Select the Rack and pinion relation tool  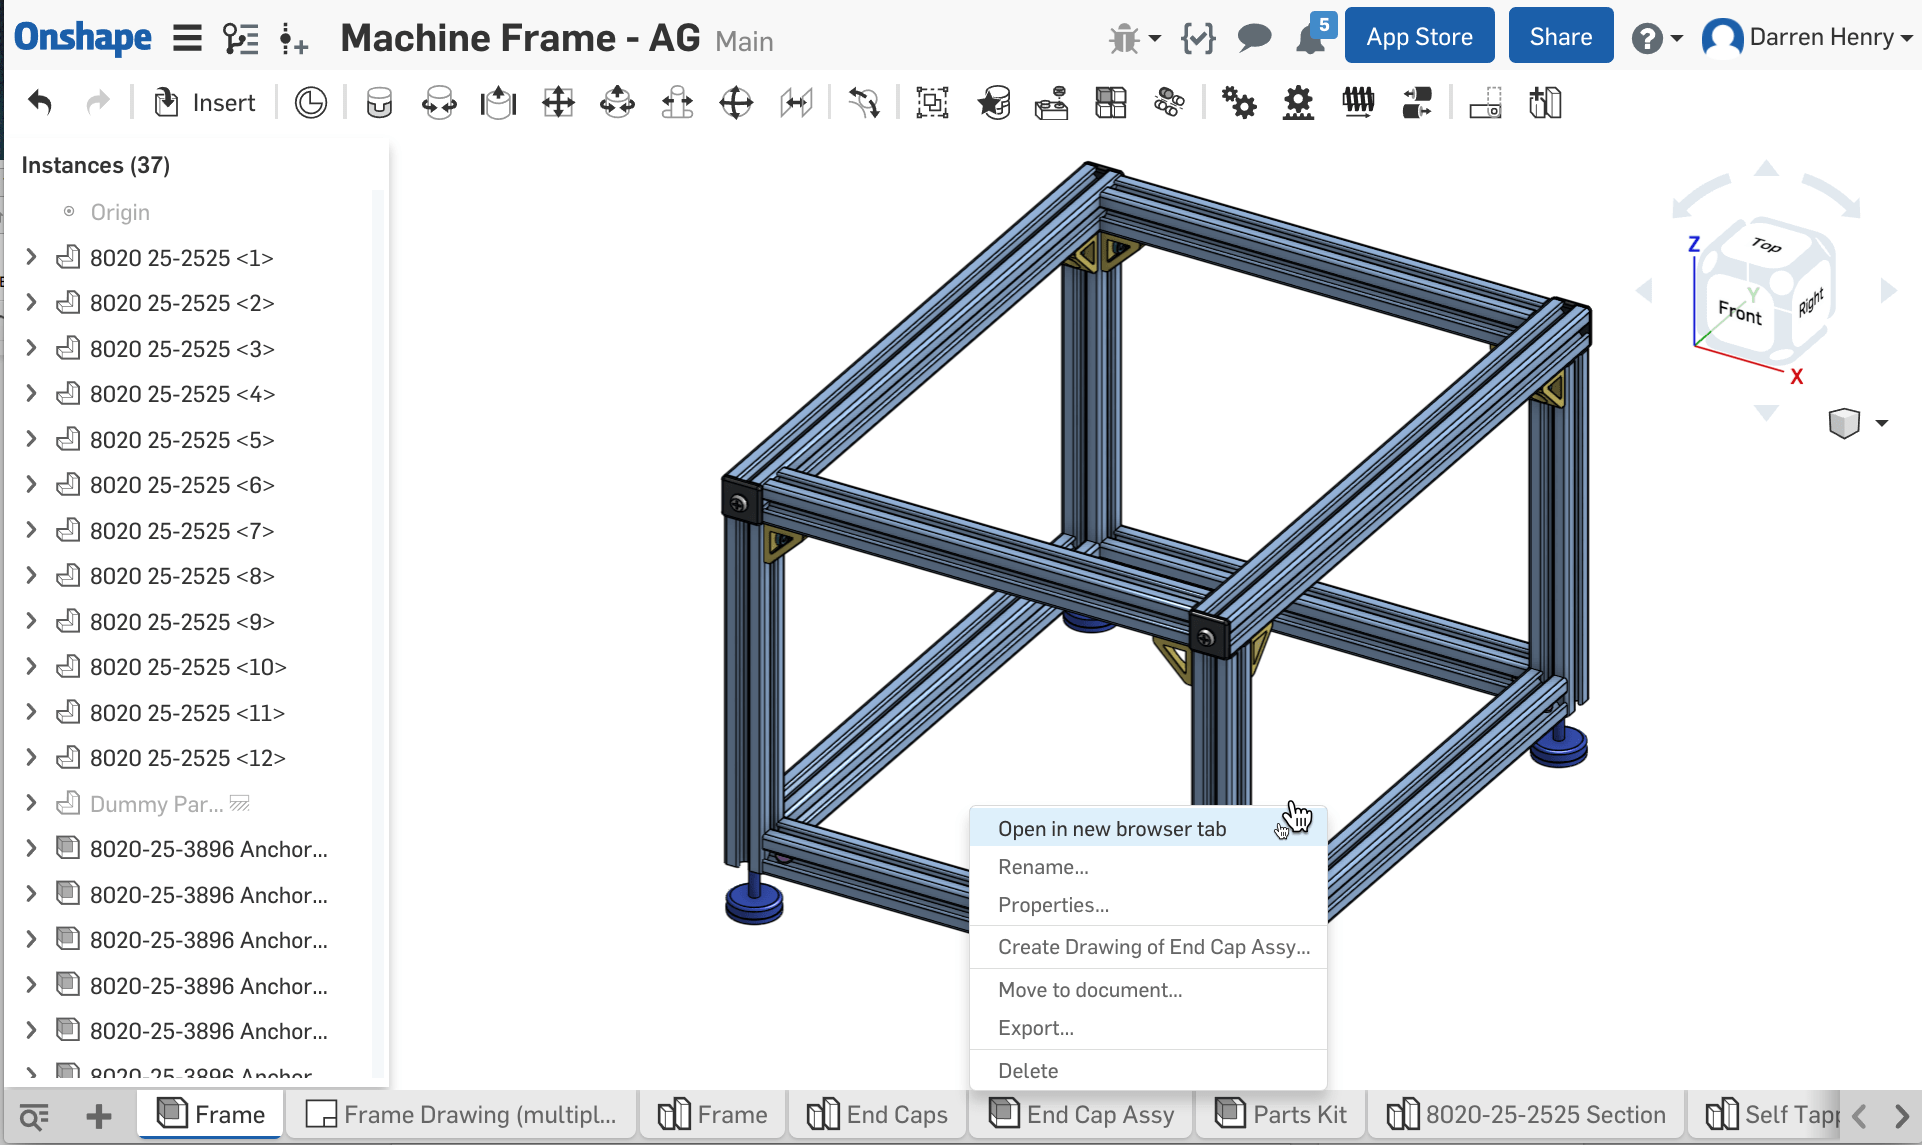[x=1297, y=102]
